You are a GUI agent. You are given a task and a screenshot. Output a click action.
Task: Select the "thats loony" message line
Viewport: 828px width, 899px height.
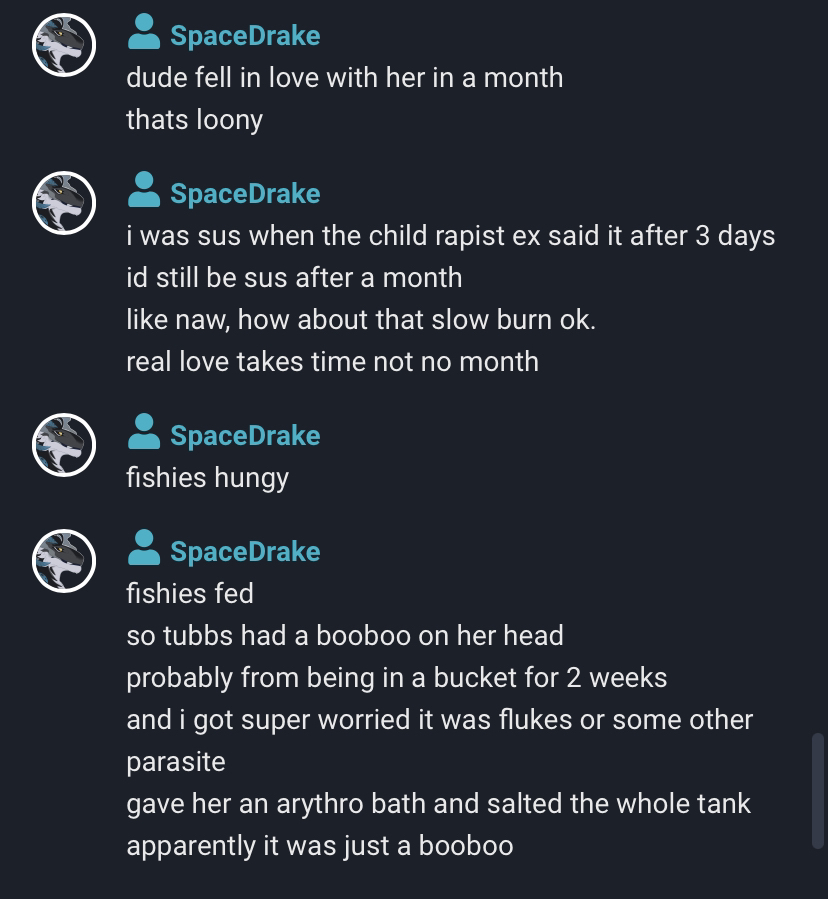click(x=194, y=120)
